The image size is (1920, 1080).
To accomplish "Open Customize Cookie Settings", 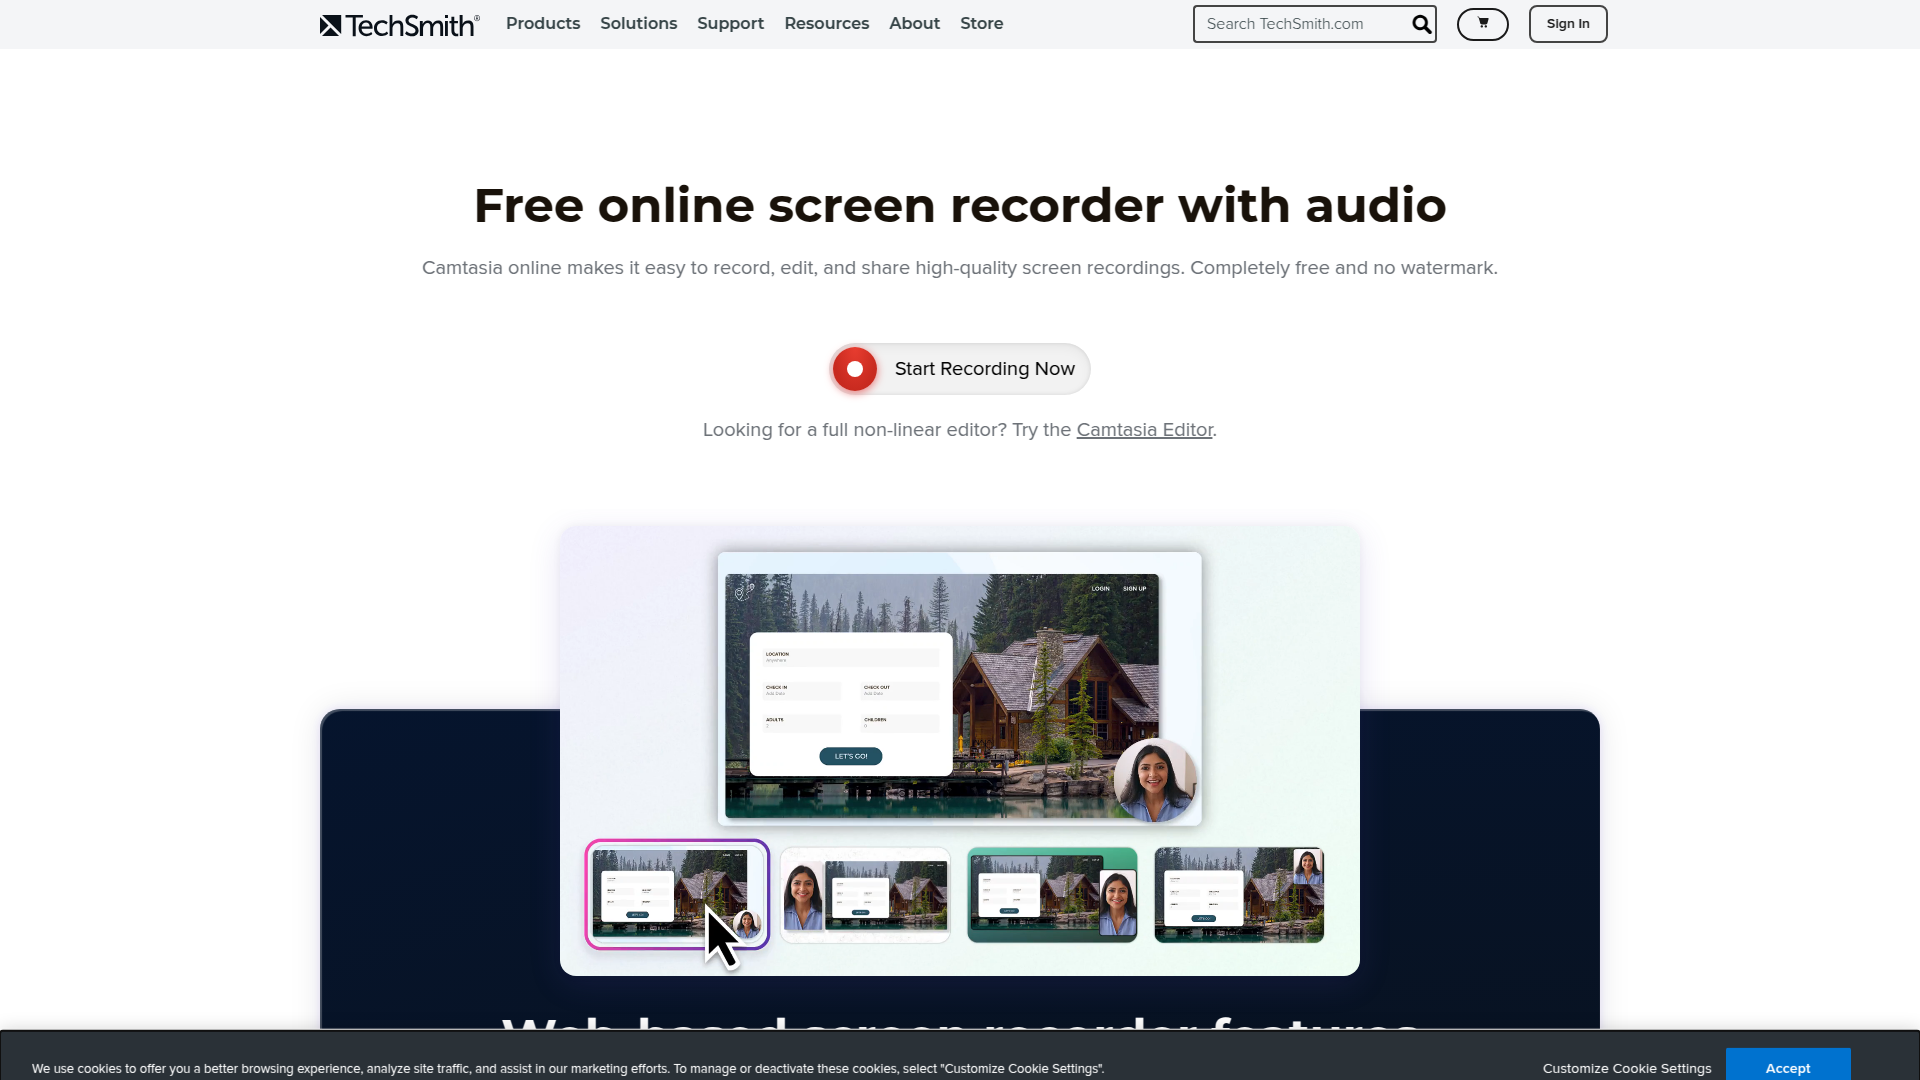I will pos(1627,1068).
